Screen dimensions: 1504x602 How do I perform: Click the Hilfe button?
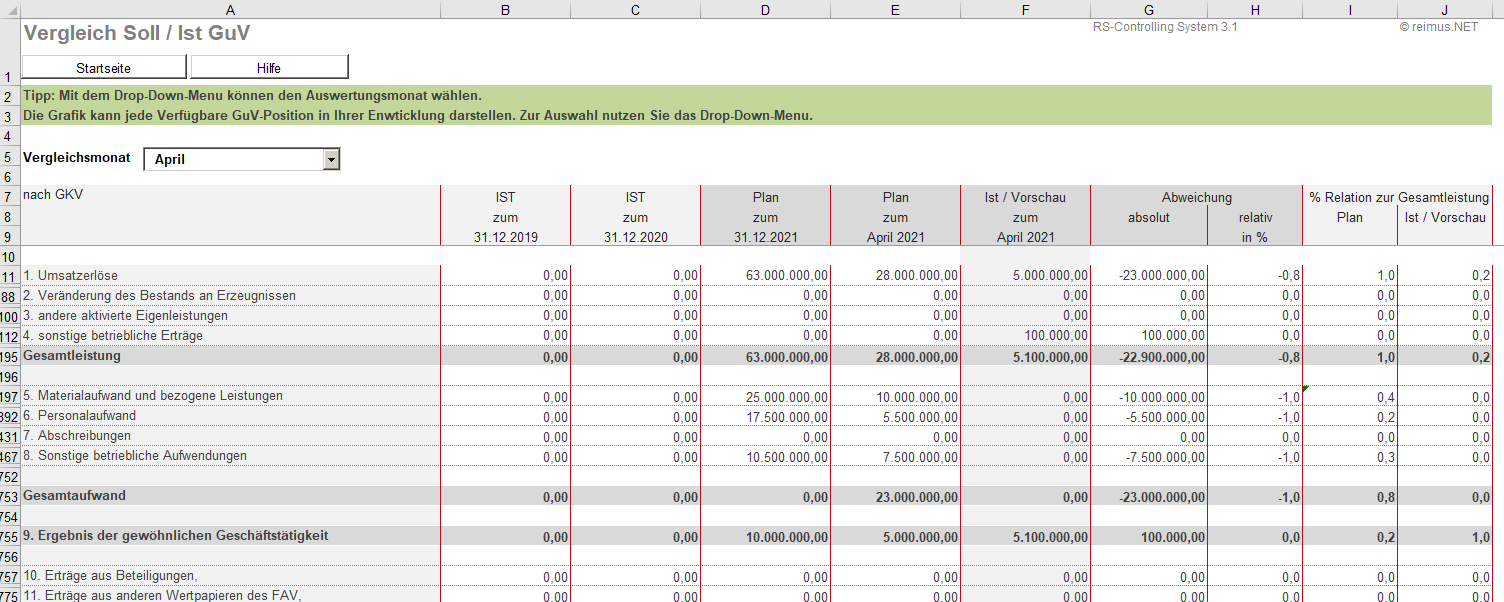point(269,68)
